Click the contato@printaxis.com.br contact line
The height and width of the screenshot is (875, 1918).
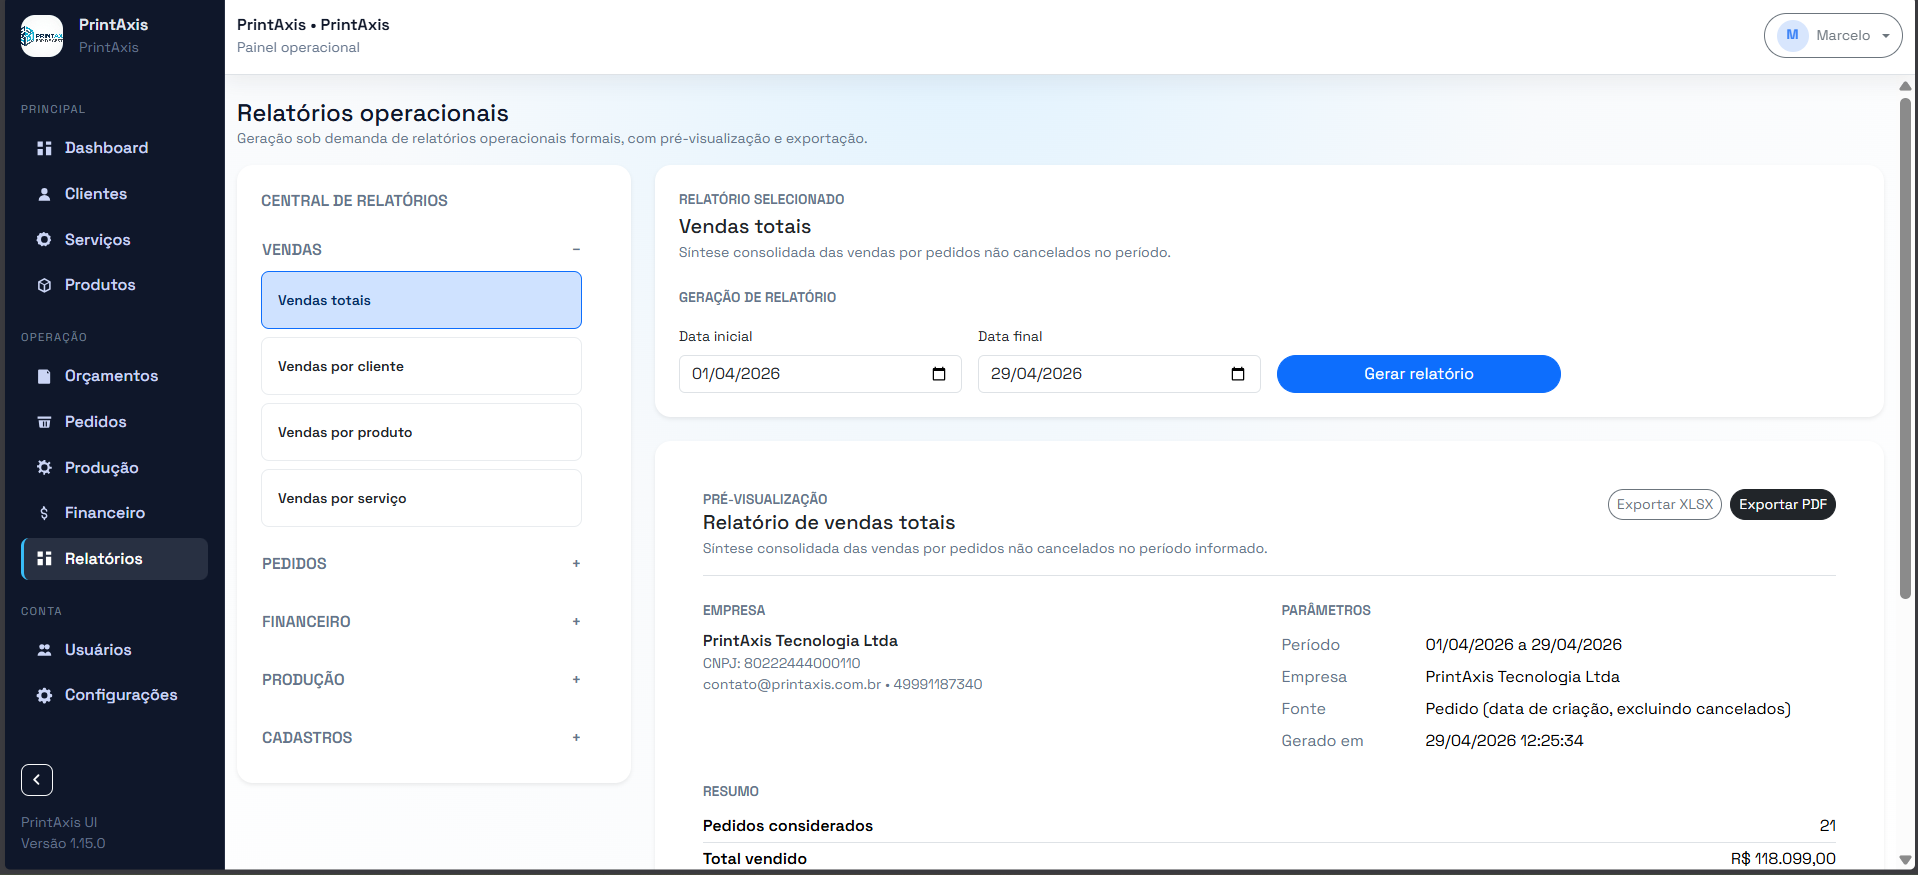842,685
